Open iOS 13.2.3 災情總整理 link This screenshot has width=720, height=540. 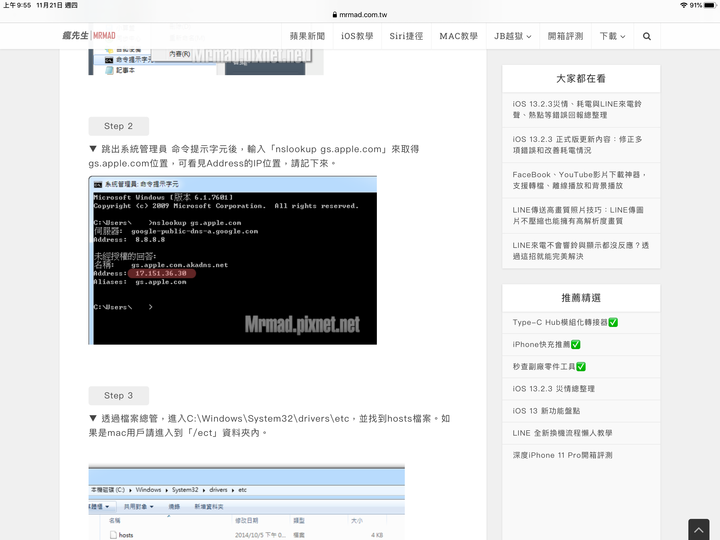click(553, 388)
